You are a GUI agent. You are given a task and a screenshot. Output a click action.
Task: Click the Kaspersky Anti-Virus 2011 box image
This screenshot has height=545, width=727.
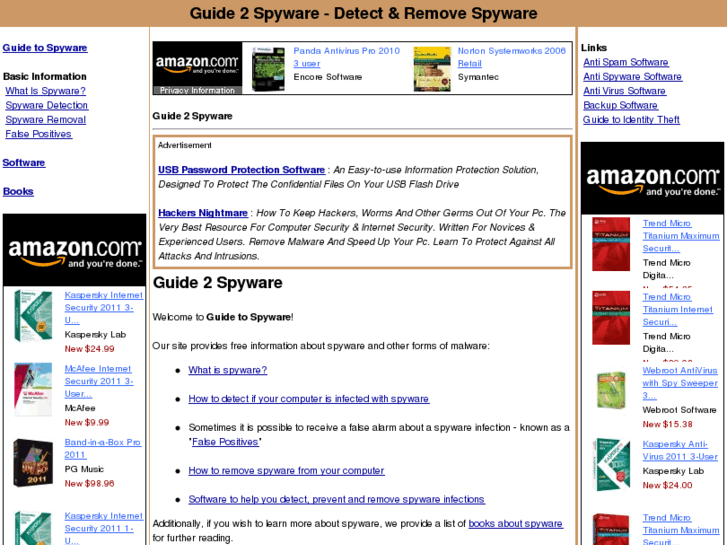(x=611, y=464)
